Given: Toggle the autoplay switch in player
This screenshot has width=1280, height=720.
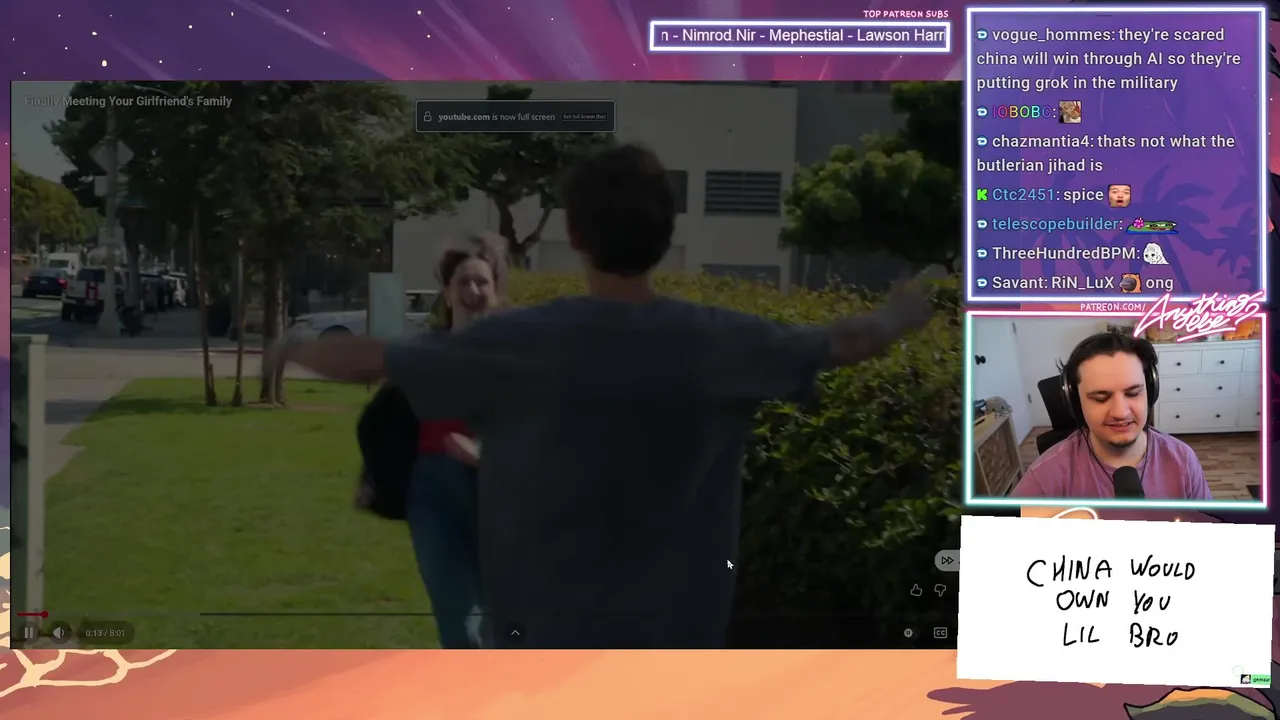Looking at the screenshot, I should 908,633.
